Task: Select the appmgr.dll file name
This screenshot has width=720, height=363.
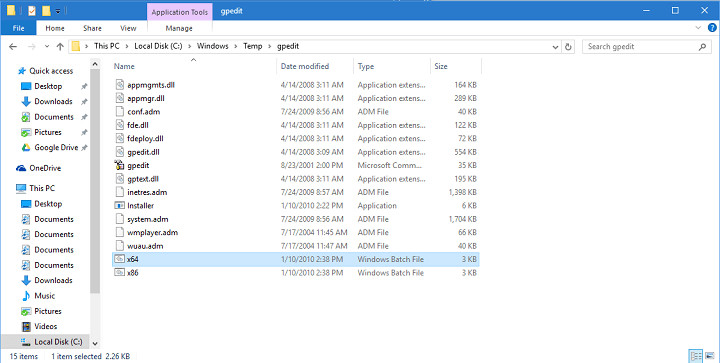Action: click(146, 98)
